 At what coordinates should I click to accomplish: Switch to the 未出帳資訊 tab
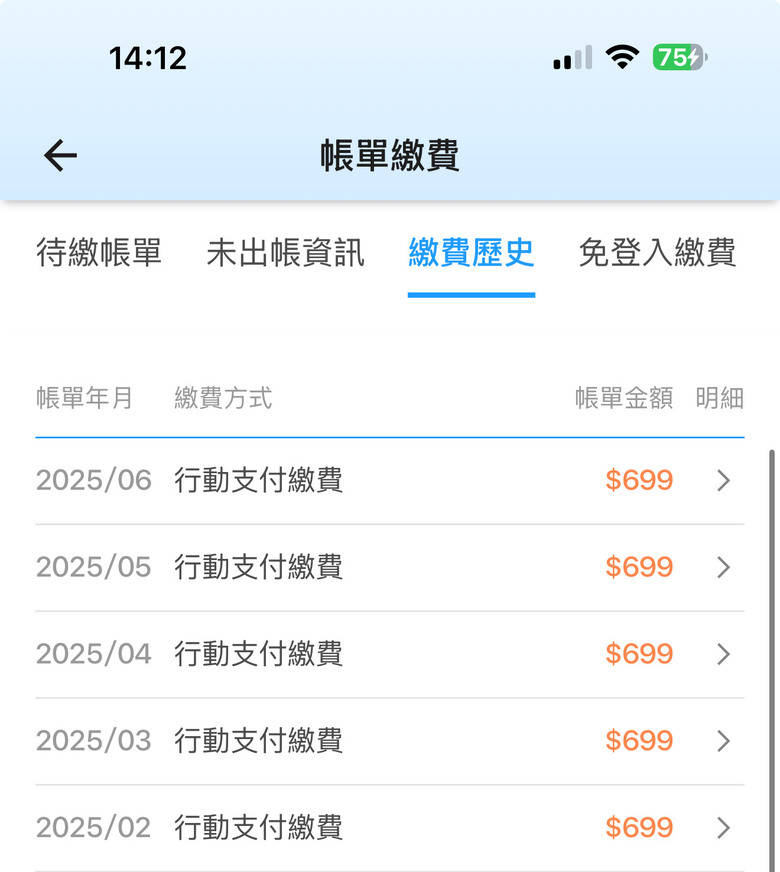click(285, 252)
